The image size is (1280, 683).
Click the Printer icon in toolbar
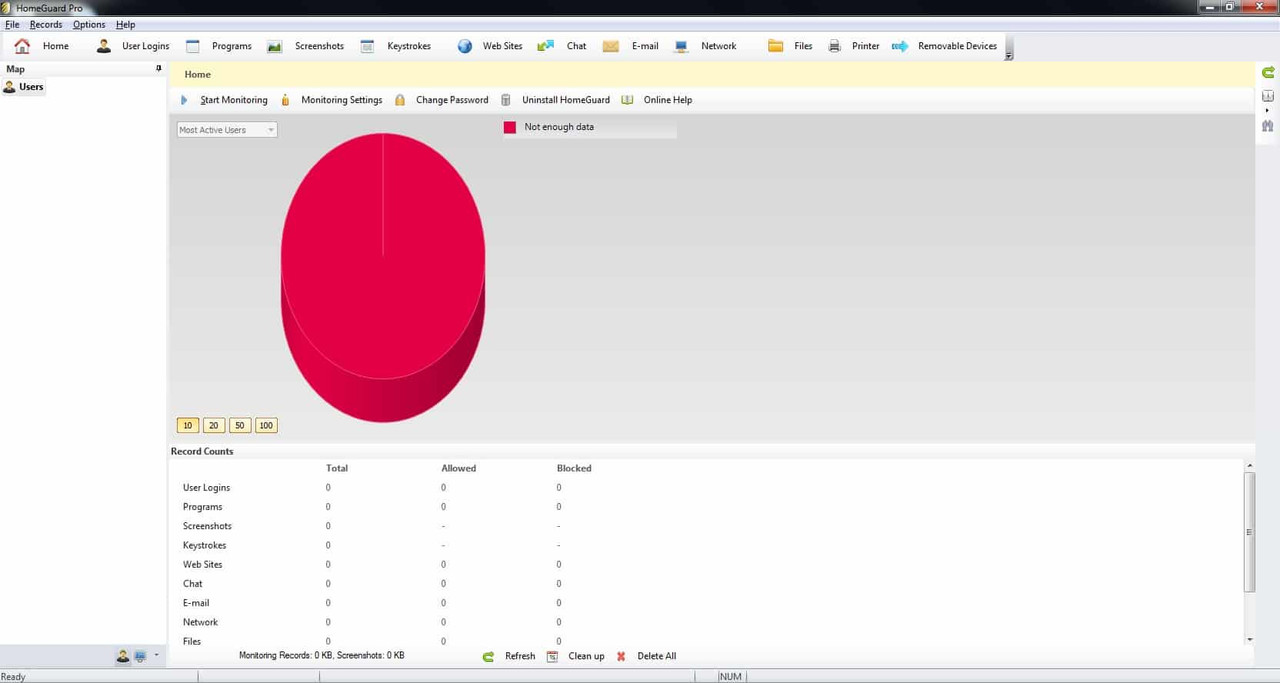point(834,46)
